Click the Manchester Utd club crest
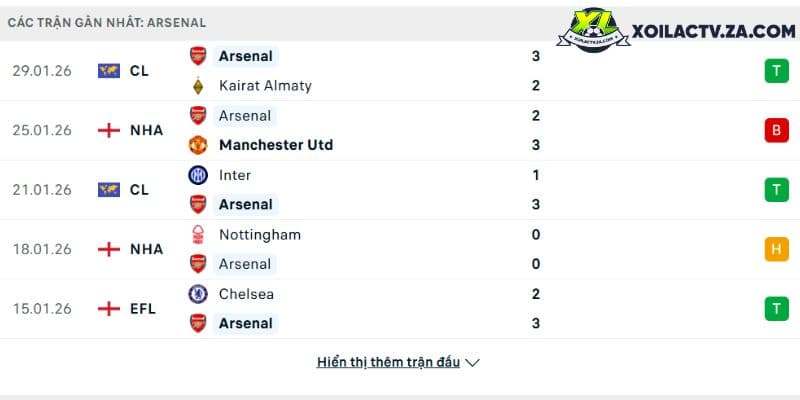 (198, 145)
